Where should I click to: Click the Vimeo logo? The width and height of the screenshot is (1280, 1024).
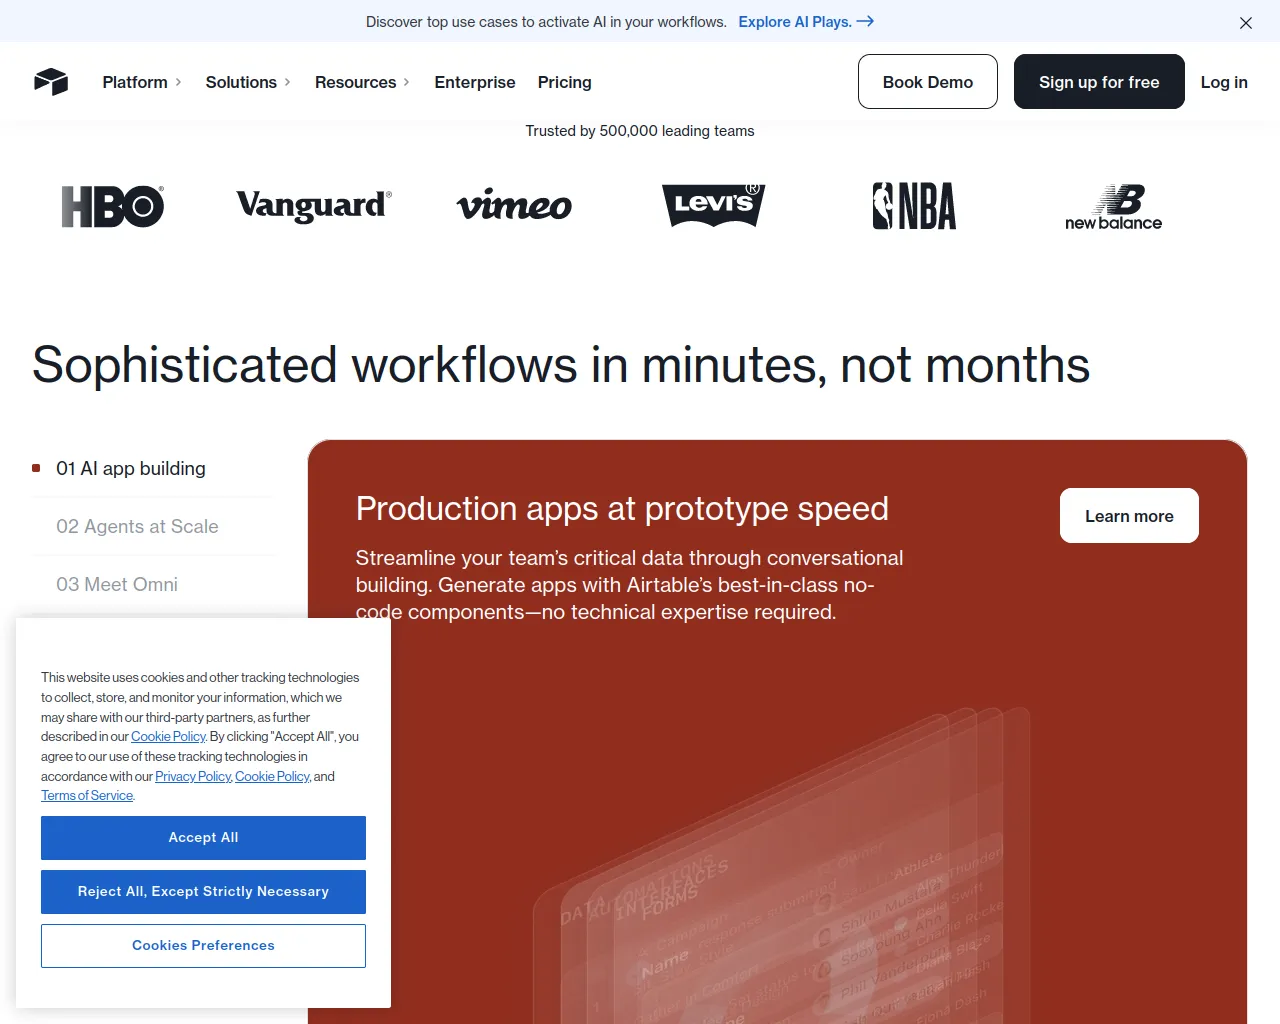coord(514,206)
